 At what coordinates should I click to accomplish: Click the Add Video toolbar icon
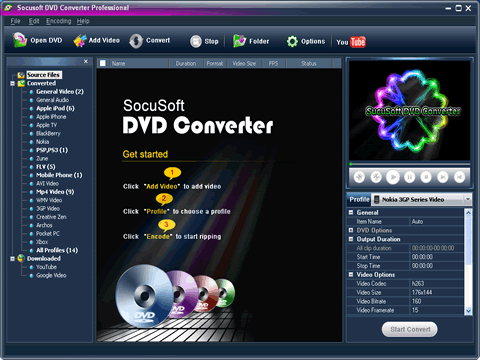coord(80,41)
